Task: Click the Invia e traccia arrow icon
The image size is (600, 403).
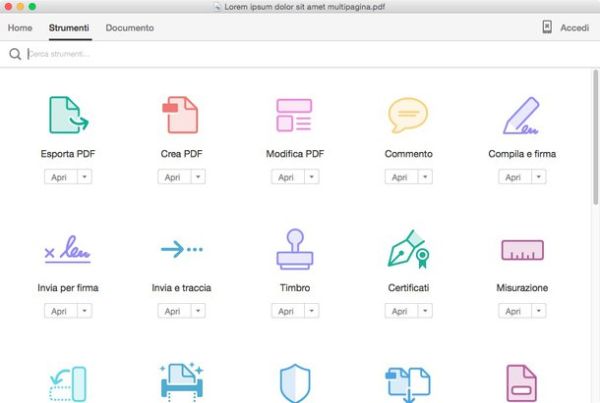Action: click(x=181, y=249)
